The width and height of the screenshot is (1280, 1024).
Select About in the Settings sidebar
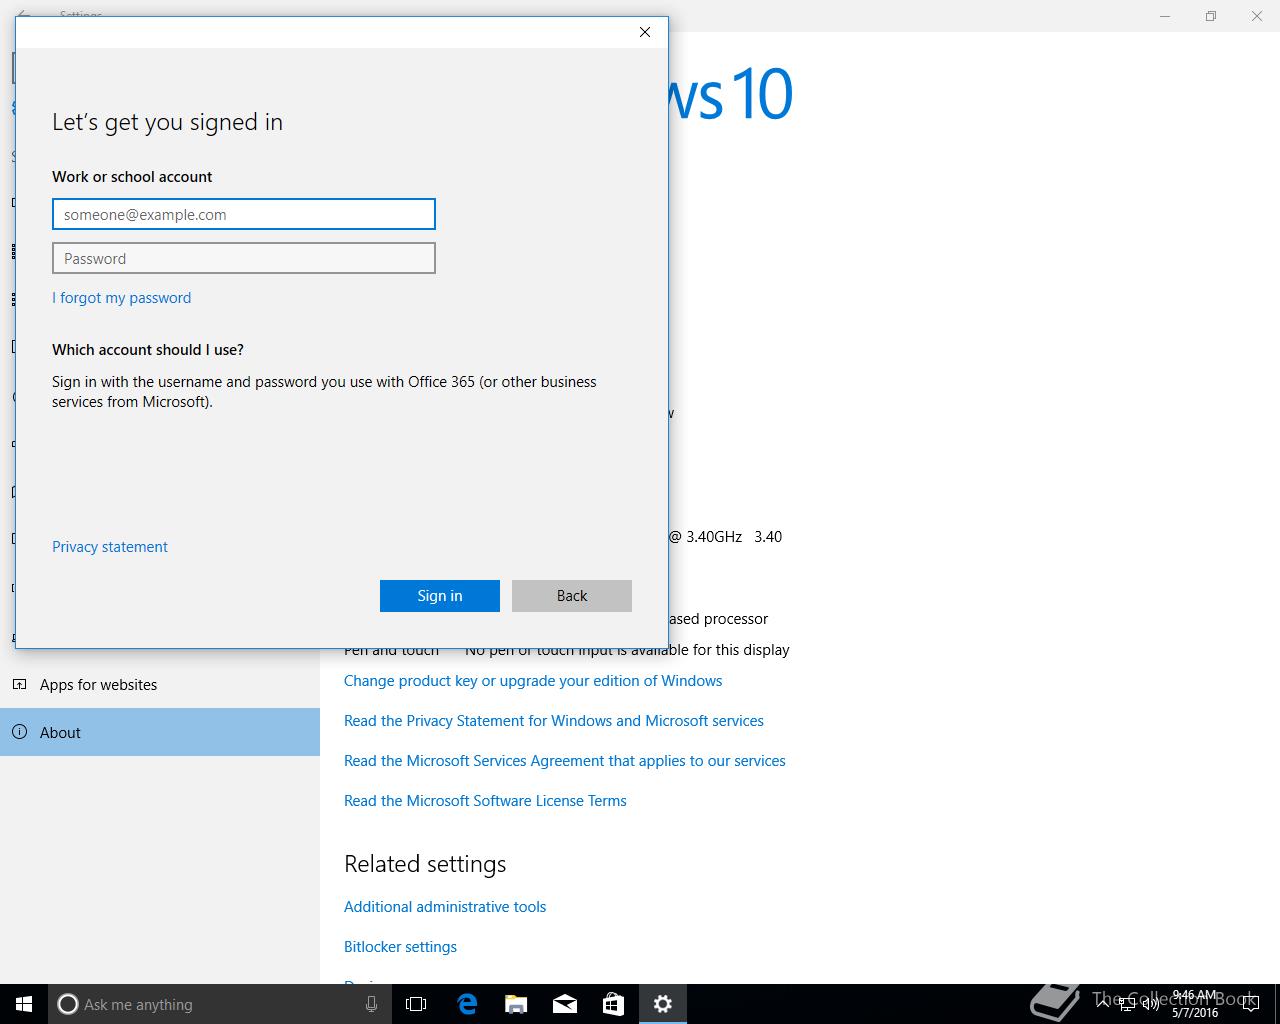(160, 732)
